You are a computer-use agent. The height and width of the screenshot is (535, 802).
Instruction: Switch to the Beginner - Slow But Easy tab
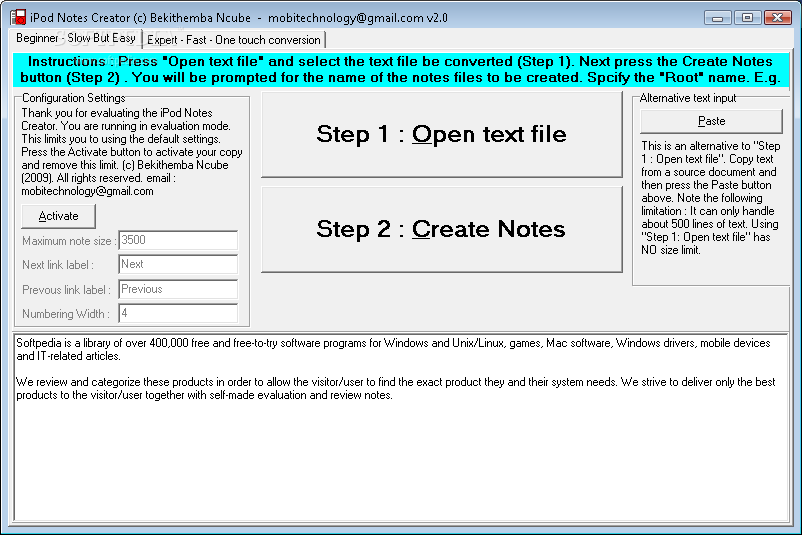(x=75, y=38)
